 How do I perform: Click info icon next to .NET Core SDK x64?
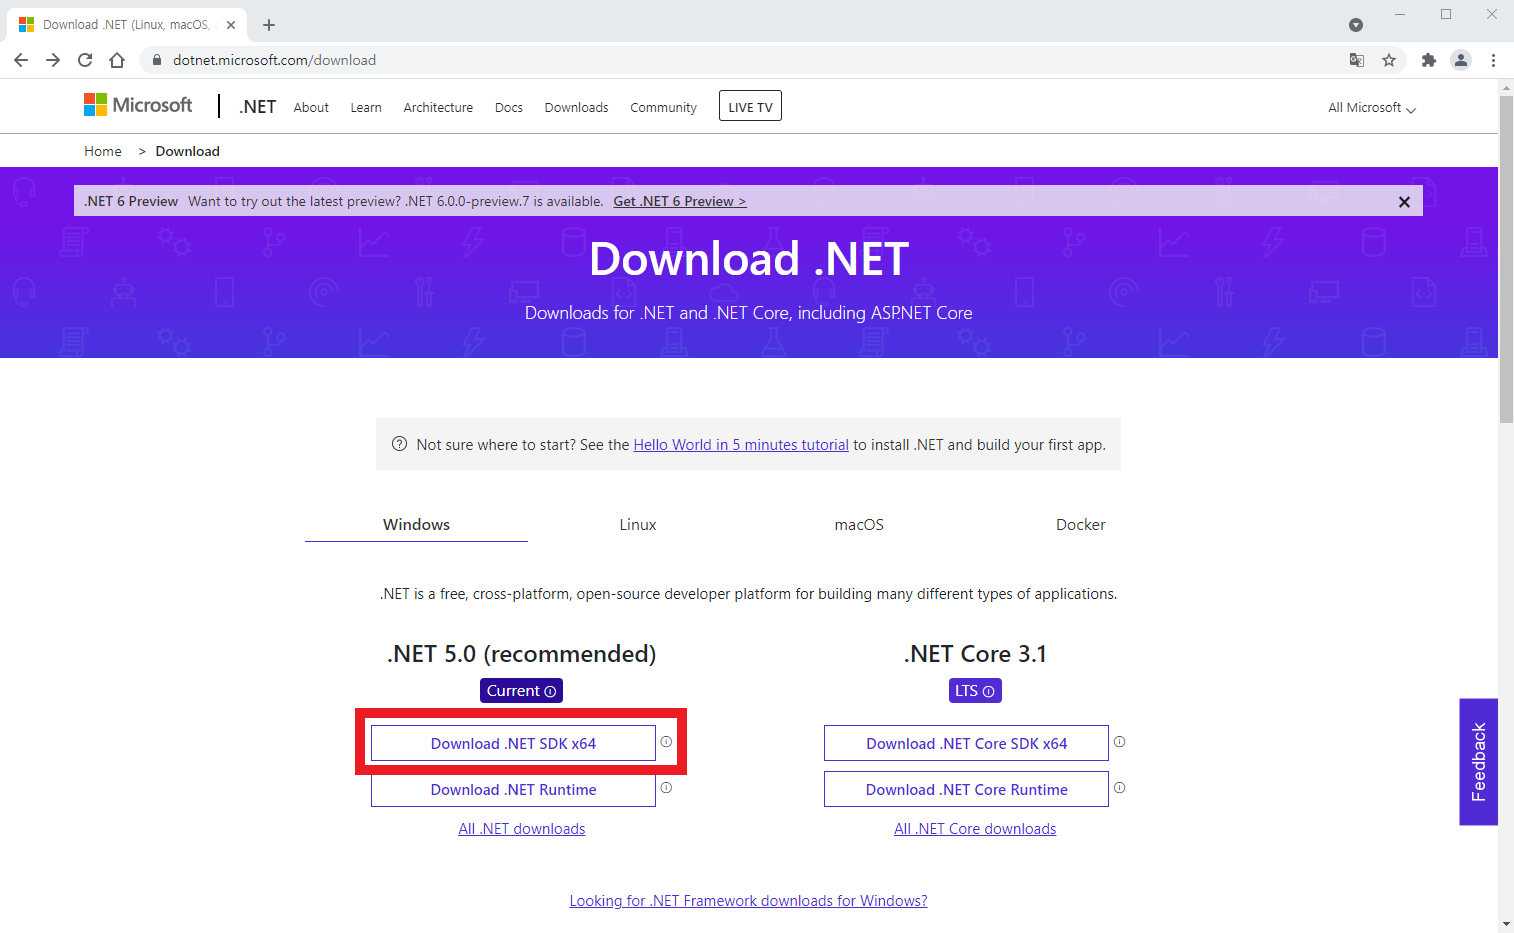[x=1120, y=742]
